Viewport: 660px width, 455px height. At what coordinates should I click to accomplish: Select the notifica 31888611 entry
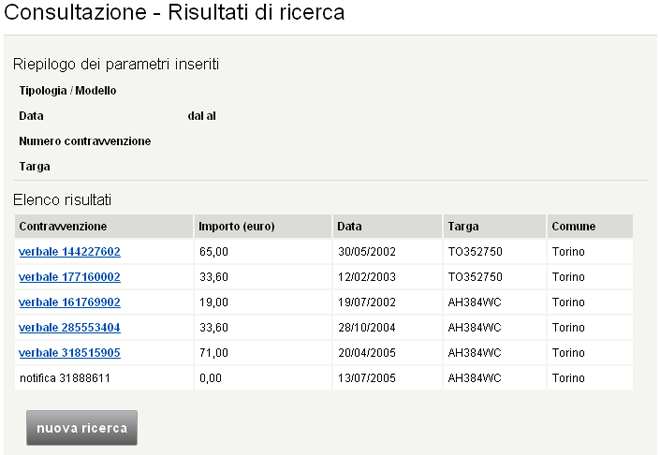coord(64,378)
